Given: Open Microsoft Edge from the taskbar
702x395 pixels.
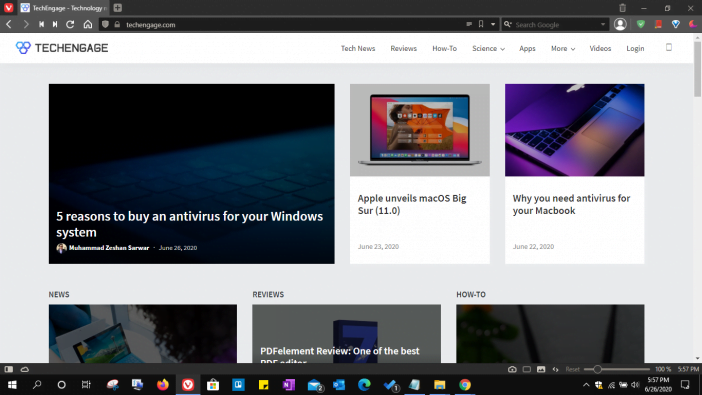Looking at the screenshot, I should (x=364, y=385).
